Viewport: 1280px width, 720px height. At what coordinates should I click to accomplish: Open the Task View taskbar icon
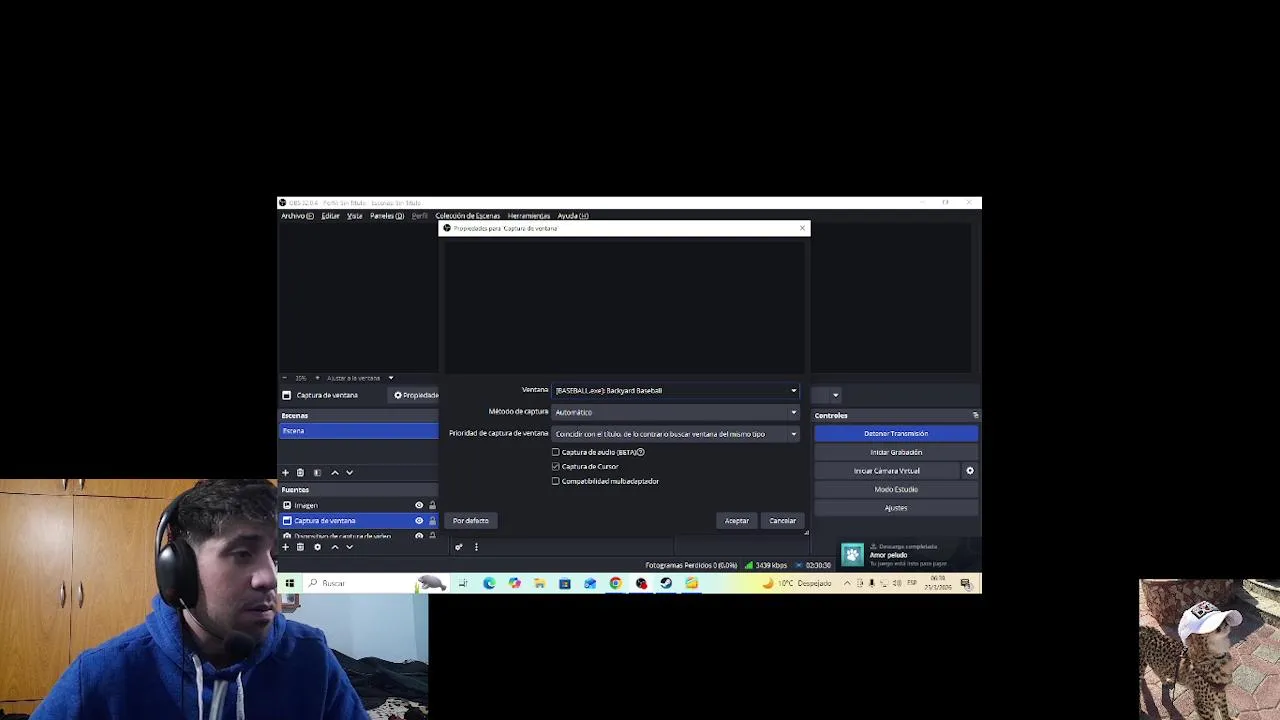pyautogui.click(x=463, y=583)
